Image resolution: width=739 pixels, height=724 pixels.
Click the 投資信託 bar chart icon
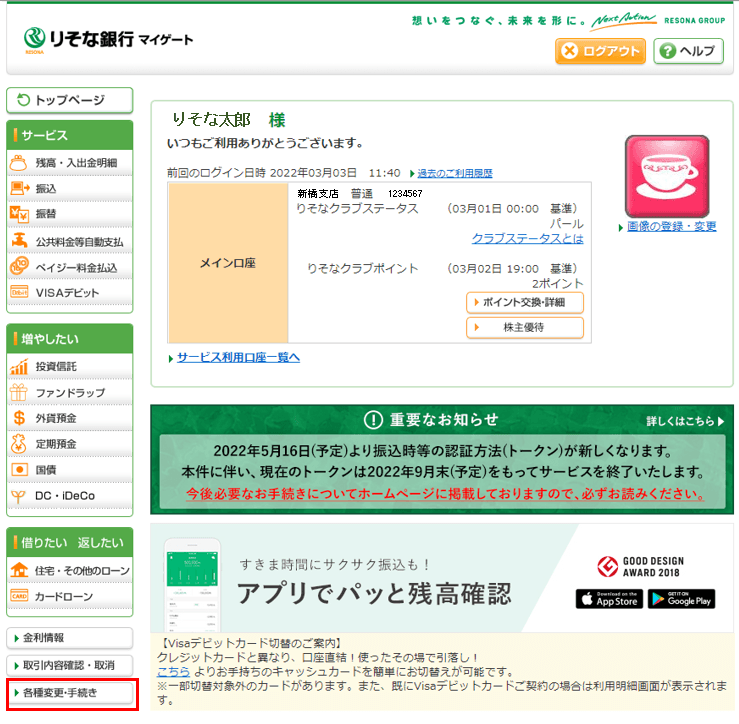[x=19, y=366]
